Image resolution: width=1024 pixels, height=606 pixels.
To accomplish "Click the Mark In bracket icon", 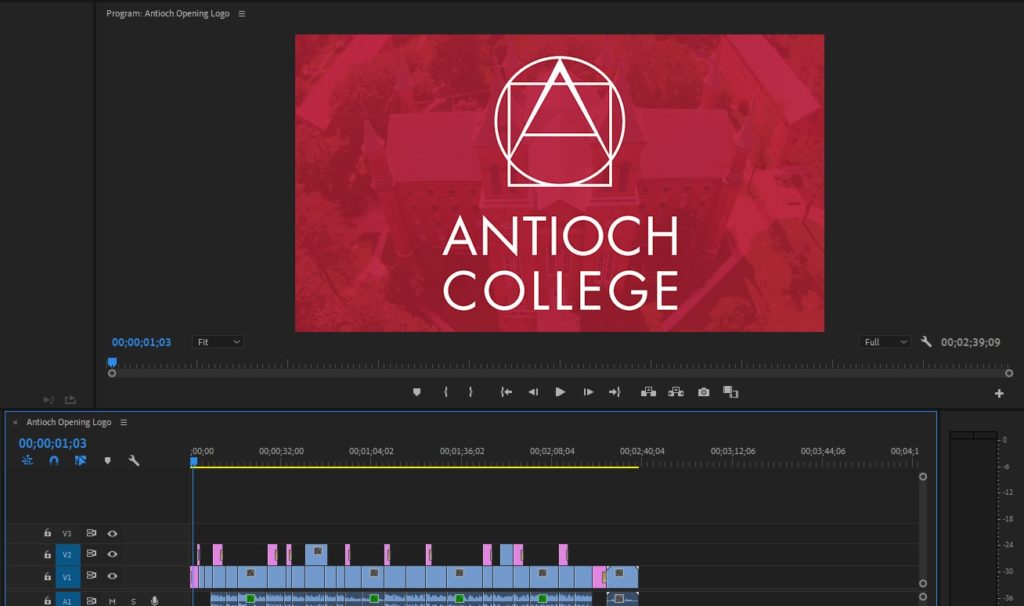I will 446,392.
